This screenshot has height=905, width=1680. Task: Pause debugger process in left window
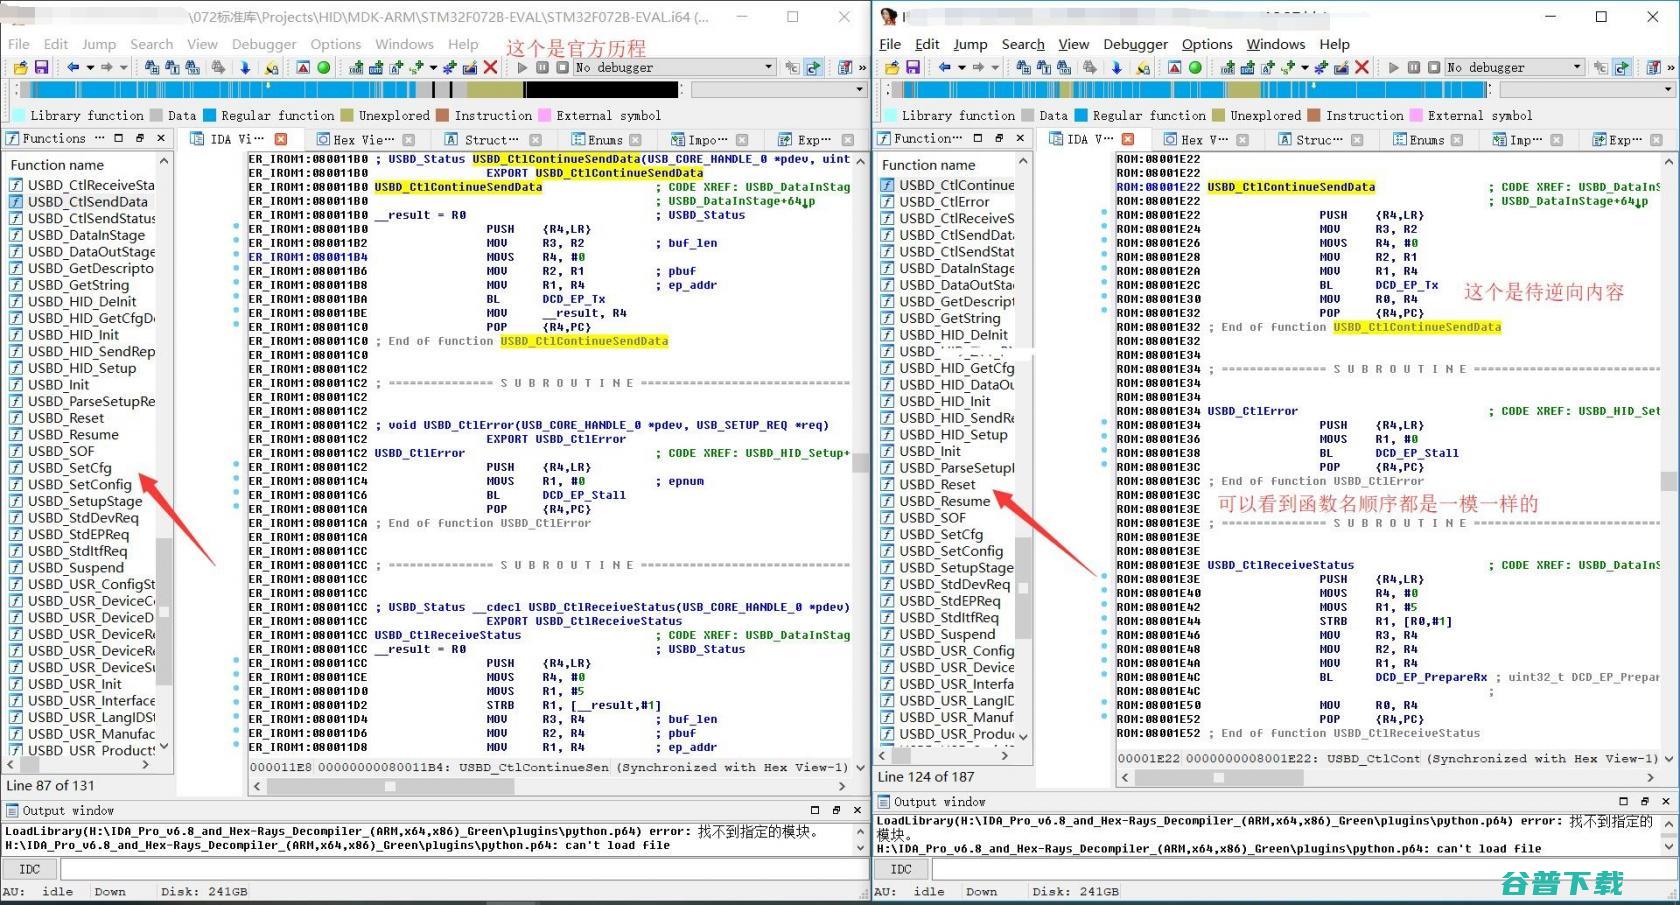coord(542,67)
